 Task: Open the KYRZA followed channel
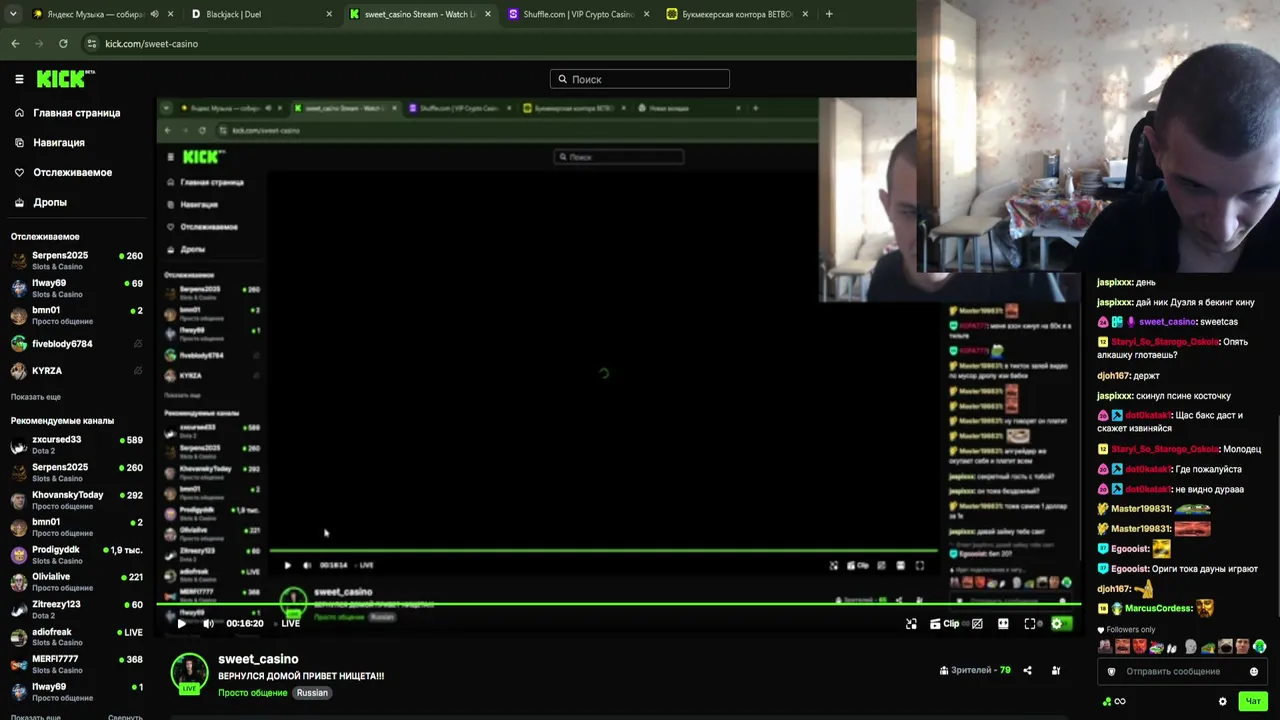76,371
